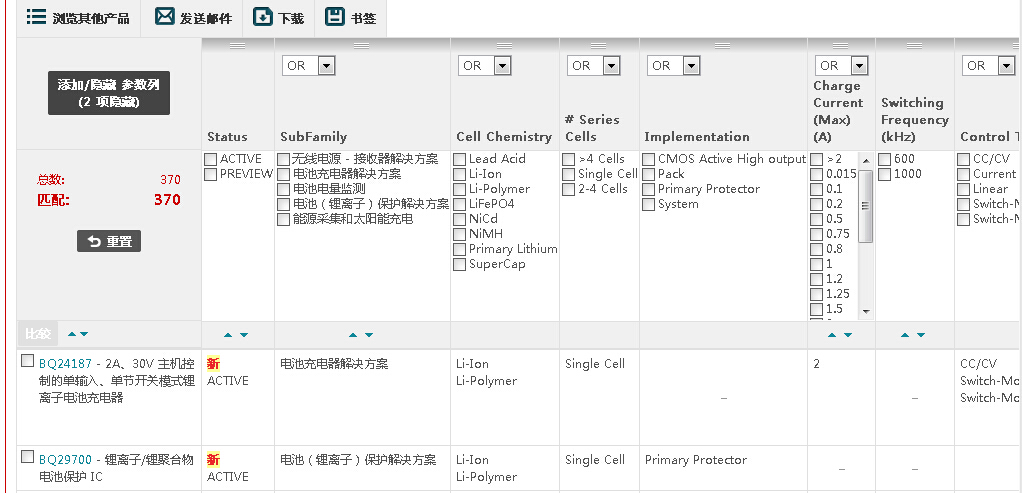Image resolution: width=1022 pixels, height=493 pixels.
Task: Open the 书签 toolbar item
Action: coord(363,18)
